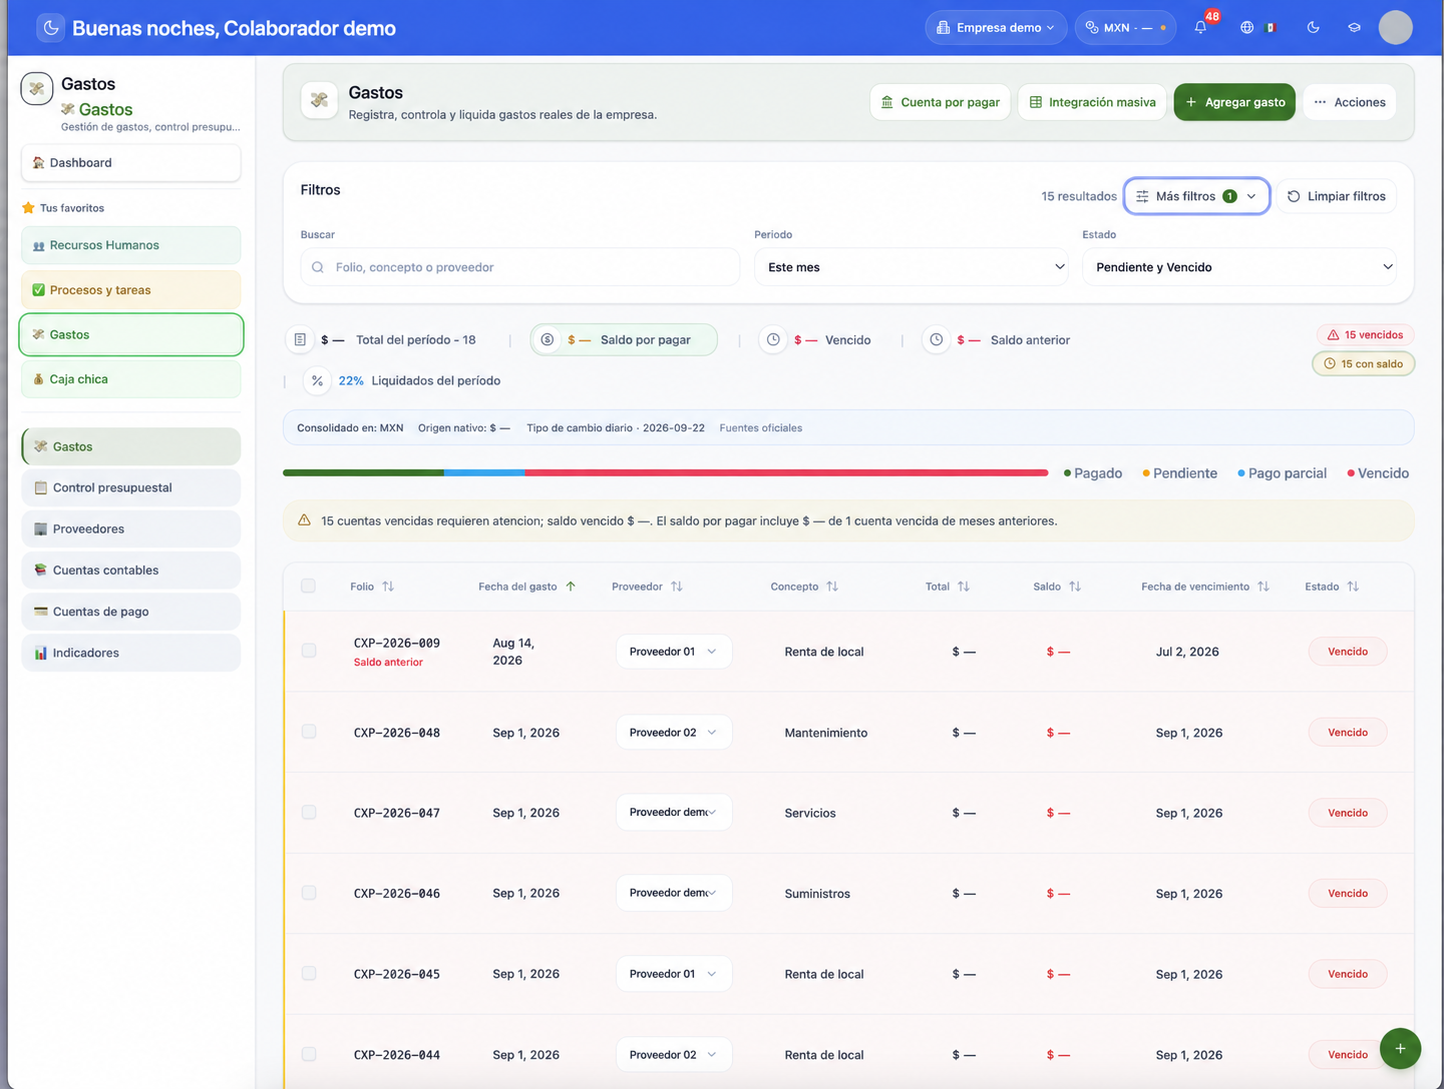Sort table by Concepto column arrows
Image resolution: width=1444 pixels, height=1089 pixels.
point(832,586)
